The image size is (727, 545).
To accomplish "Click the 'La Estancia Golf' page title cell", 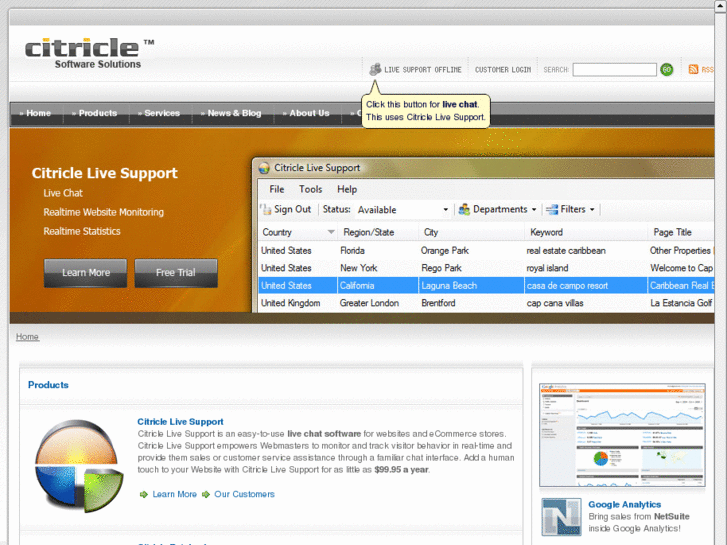I will pyautogui.click(x=681, y=303).
